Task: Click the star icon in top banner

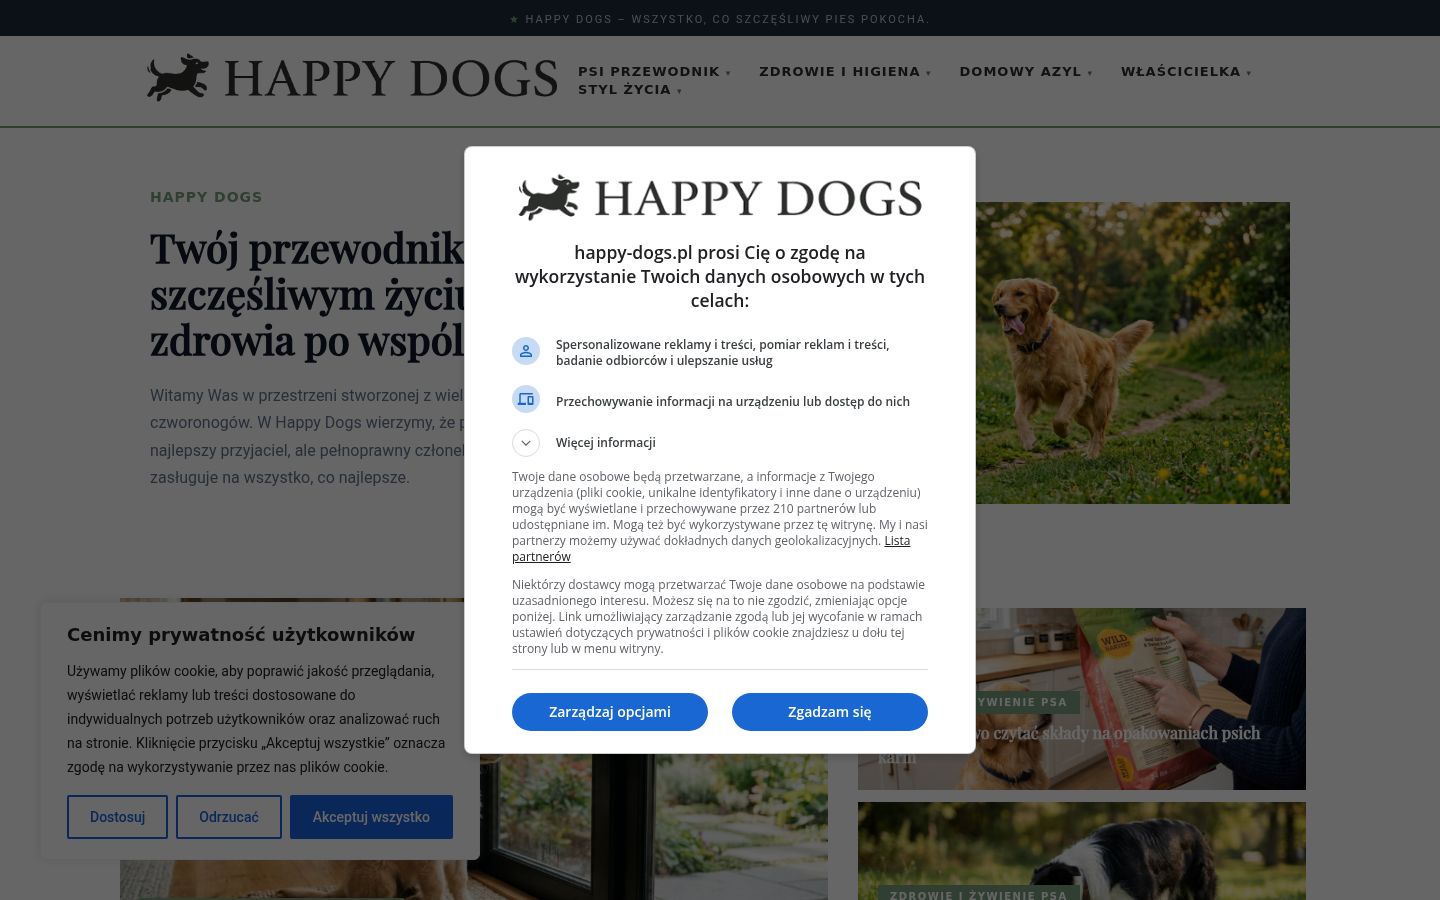Action: click(x=514, y=19)
